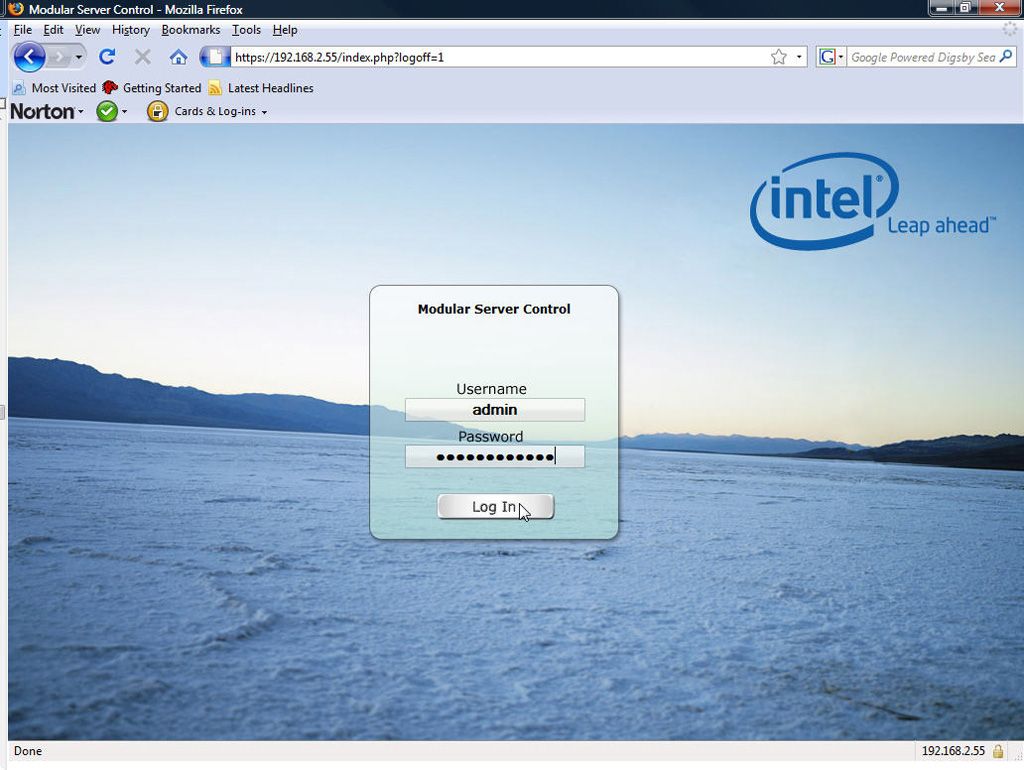Image resolution: width=1024 pixels, height=770 pixels.
Task: Click the Norton green status check icon
Action: point(108,111)
